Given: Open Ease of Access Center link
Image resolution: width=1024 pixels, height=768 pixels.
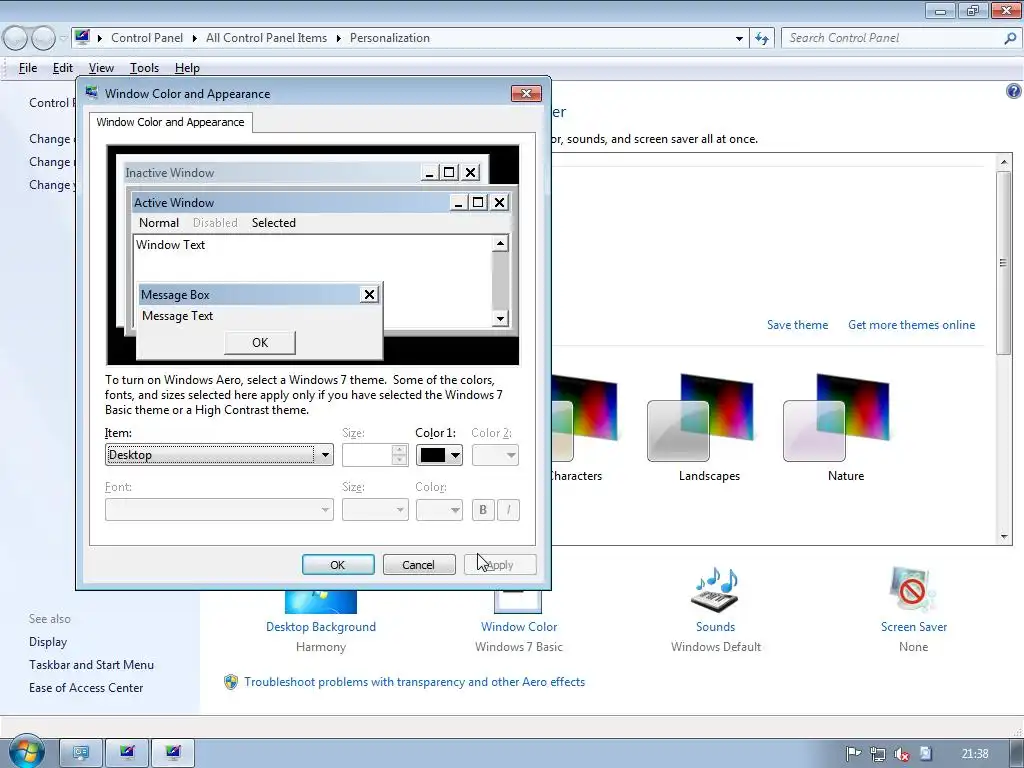Looking at the screenshot, I should click(x=86, y=688).
